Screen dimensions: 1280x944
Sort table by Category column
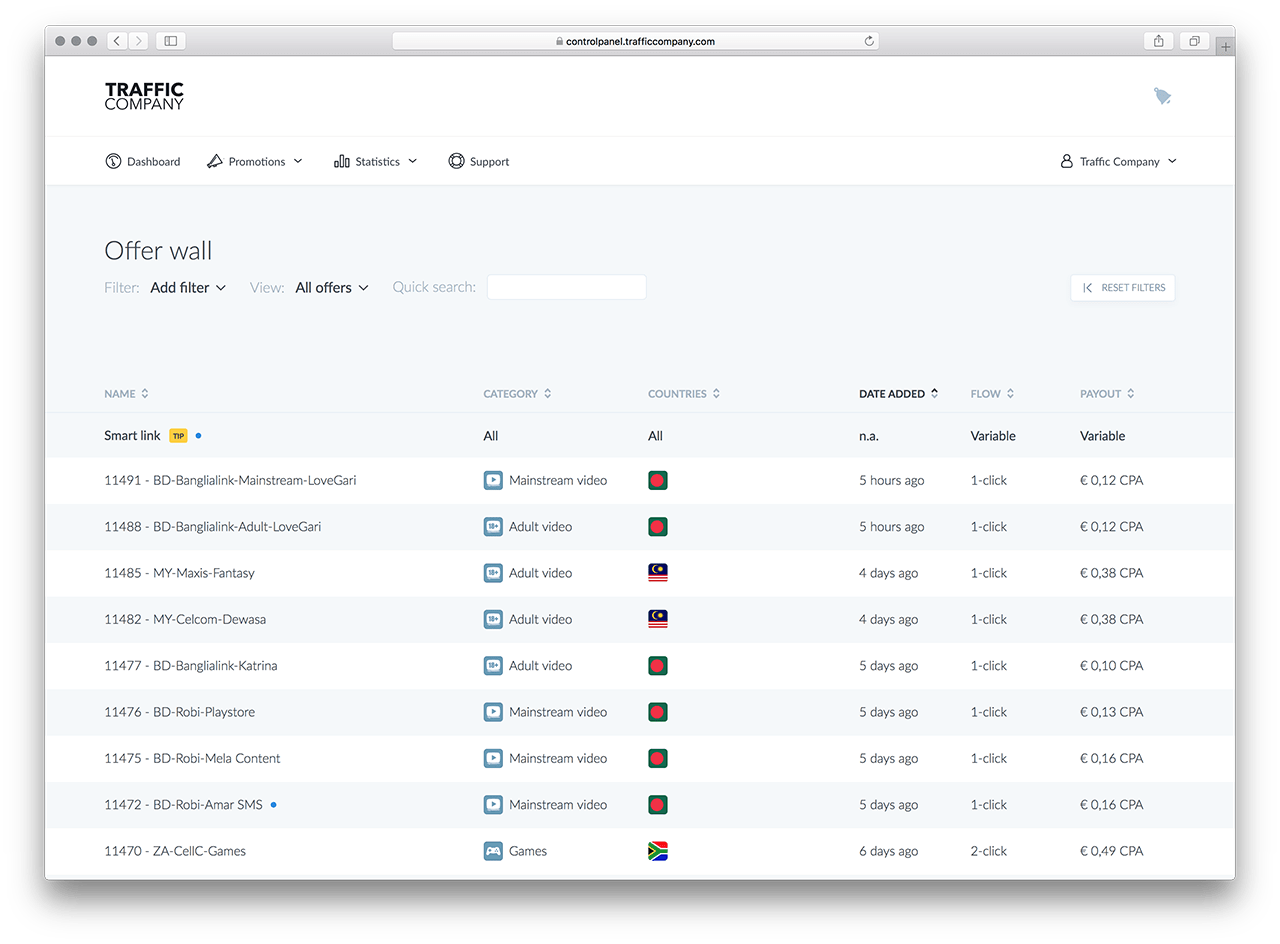tap(517, 394)
